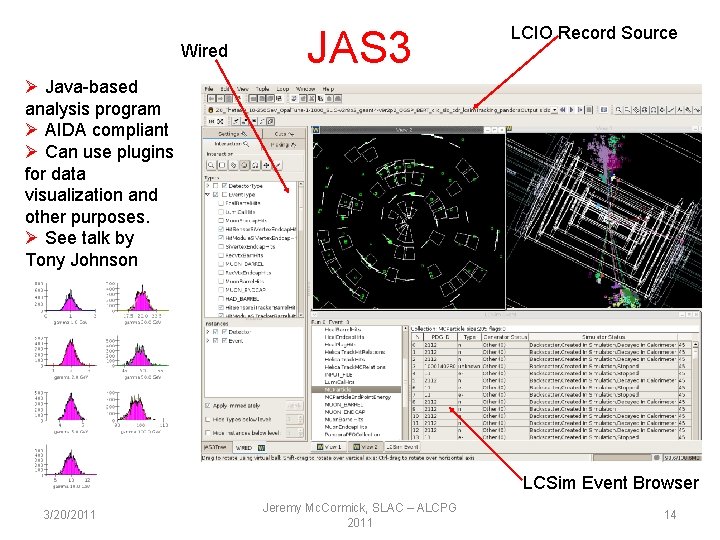Switch to the Settings tab

click(233, 134)
